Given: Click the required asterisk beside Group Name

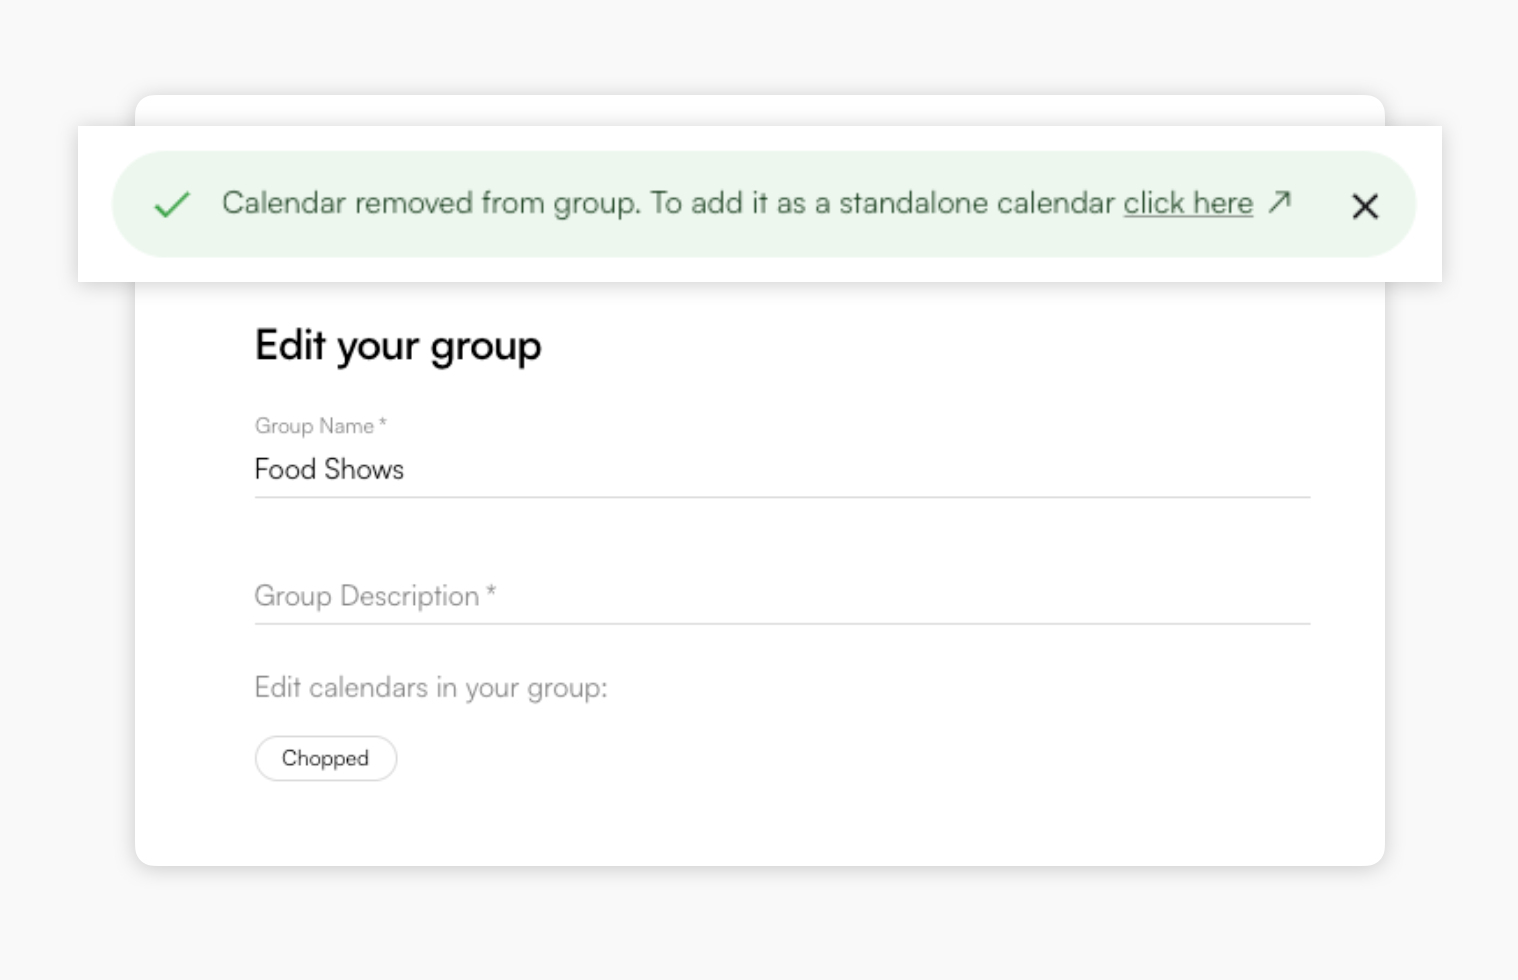Looking at the screenshot, I should tap(383, 424).
